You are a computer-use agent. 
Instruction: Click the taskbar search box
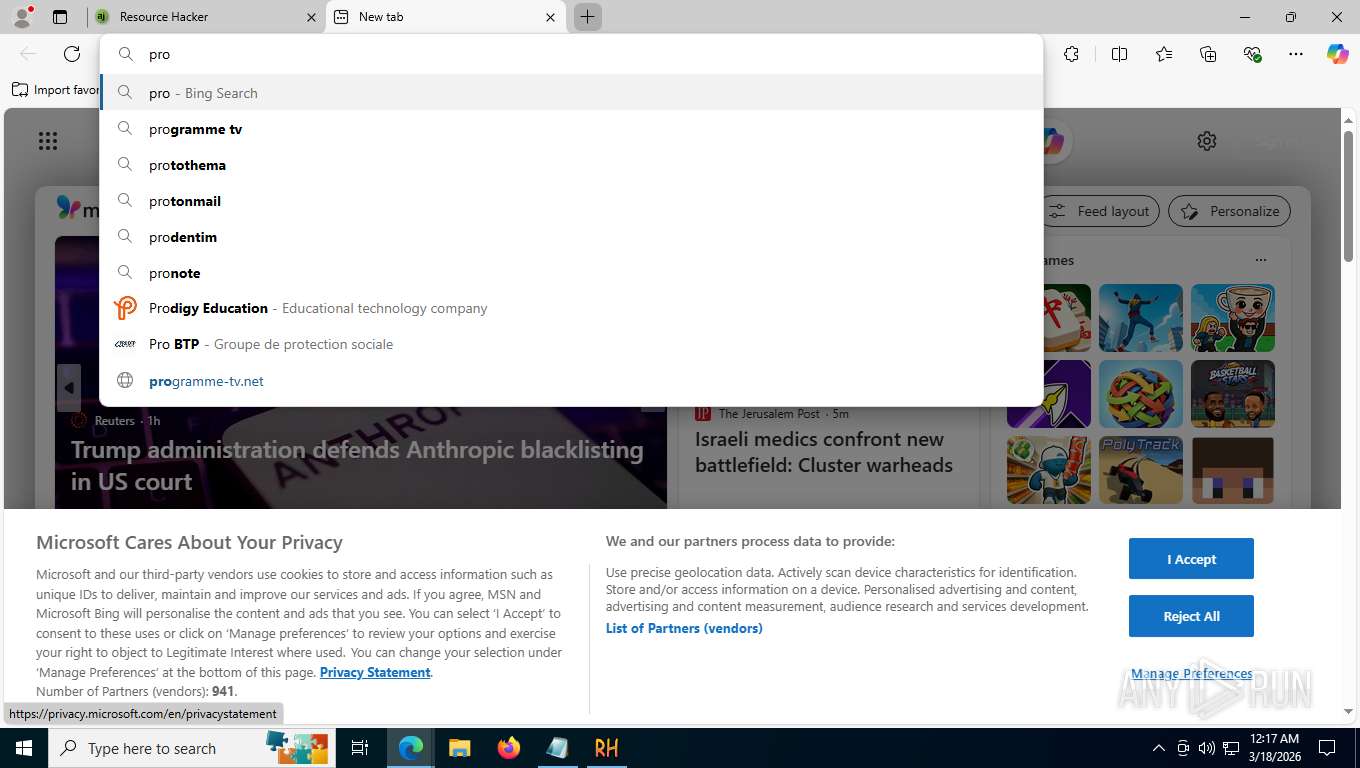[192, 747]
